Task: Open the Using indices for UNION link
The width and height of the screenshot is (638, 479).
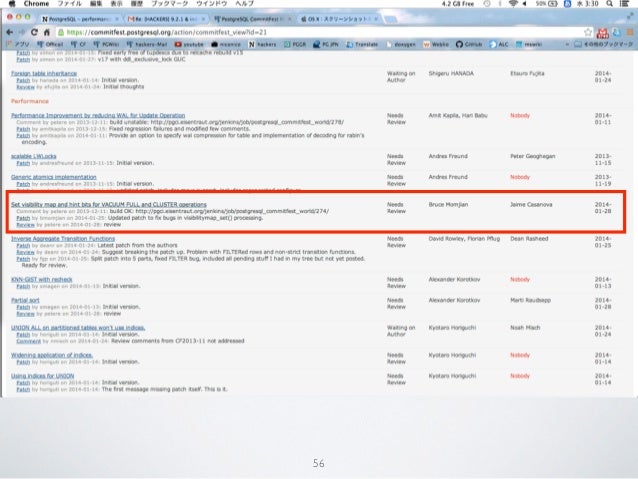Action: pyautogui.click(x=42, y=376)
